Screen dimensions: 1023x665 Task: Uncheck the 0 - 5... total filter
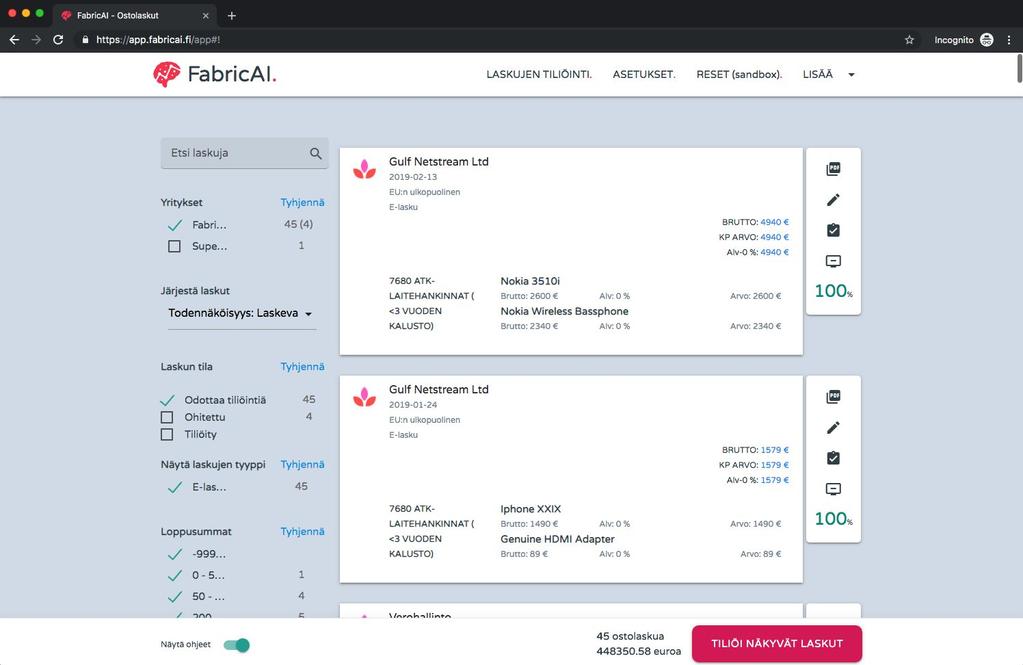tap(175, 576)
